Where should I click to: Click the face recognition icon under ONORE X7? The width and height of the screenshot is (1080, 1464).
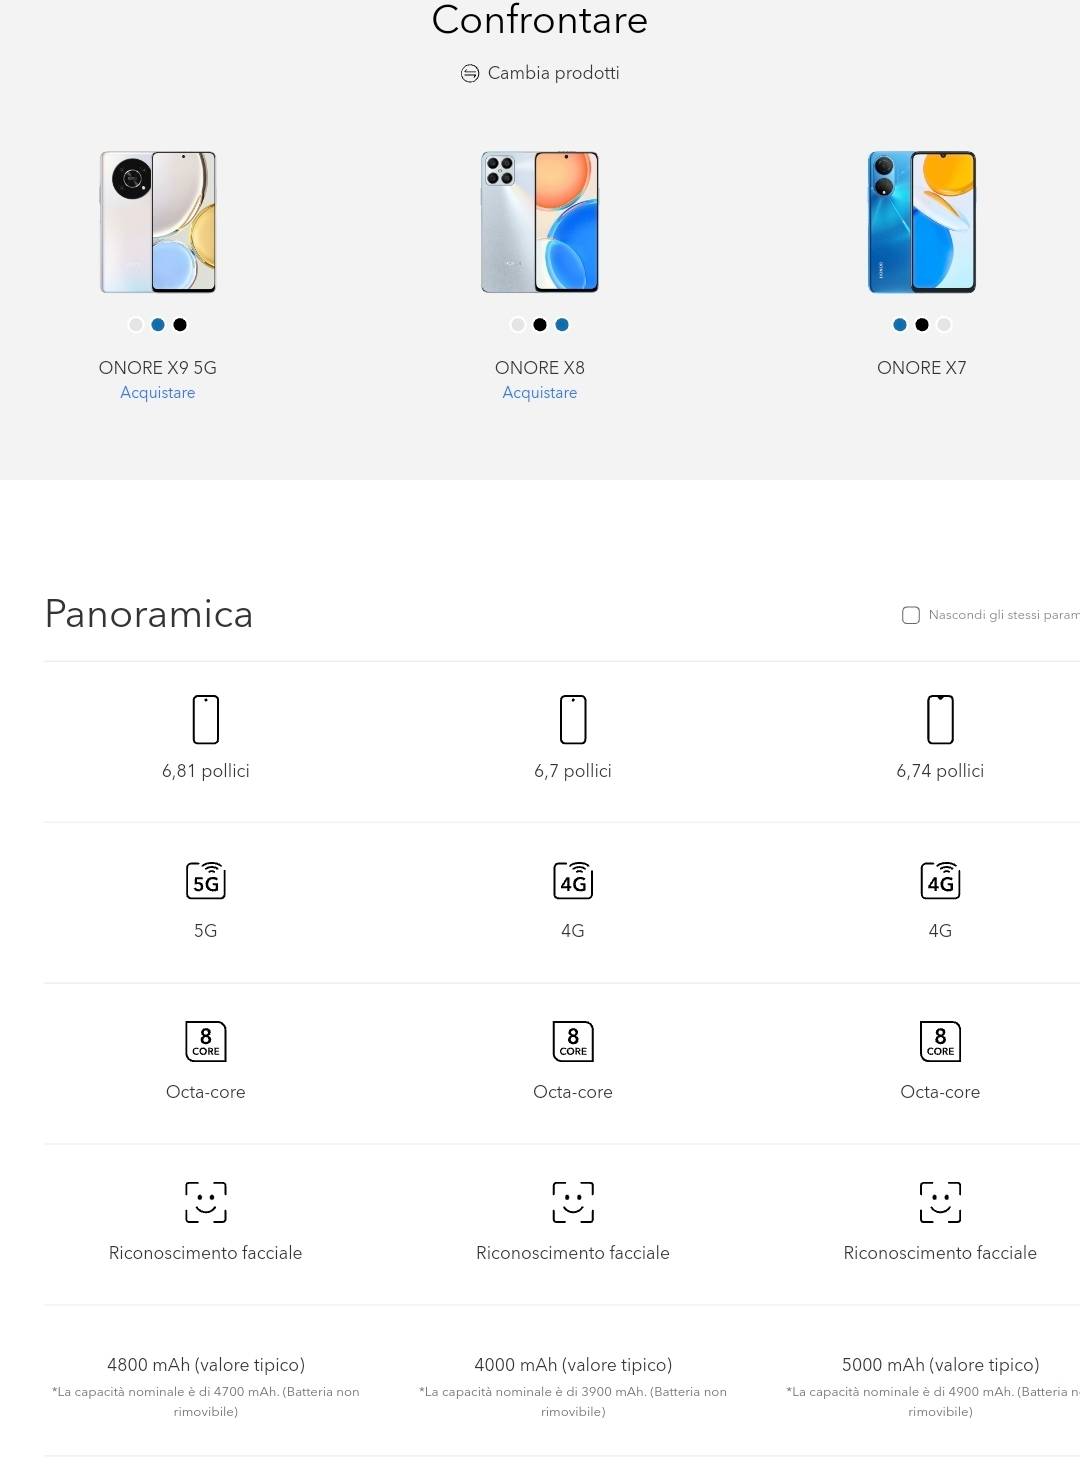(939, 1204)
